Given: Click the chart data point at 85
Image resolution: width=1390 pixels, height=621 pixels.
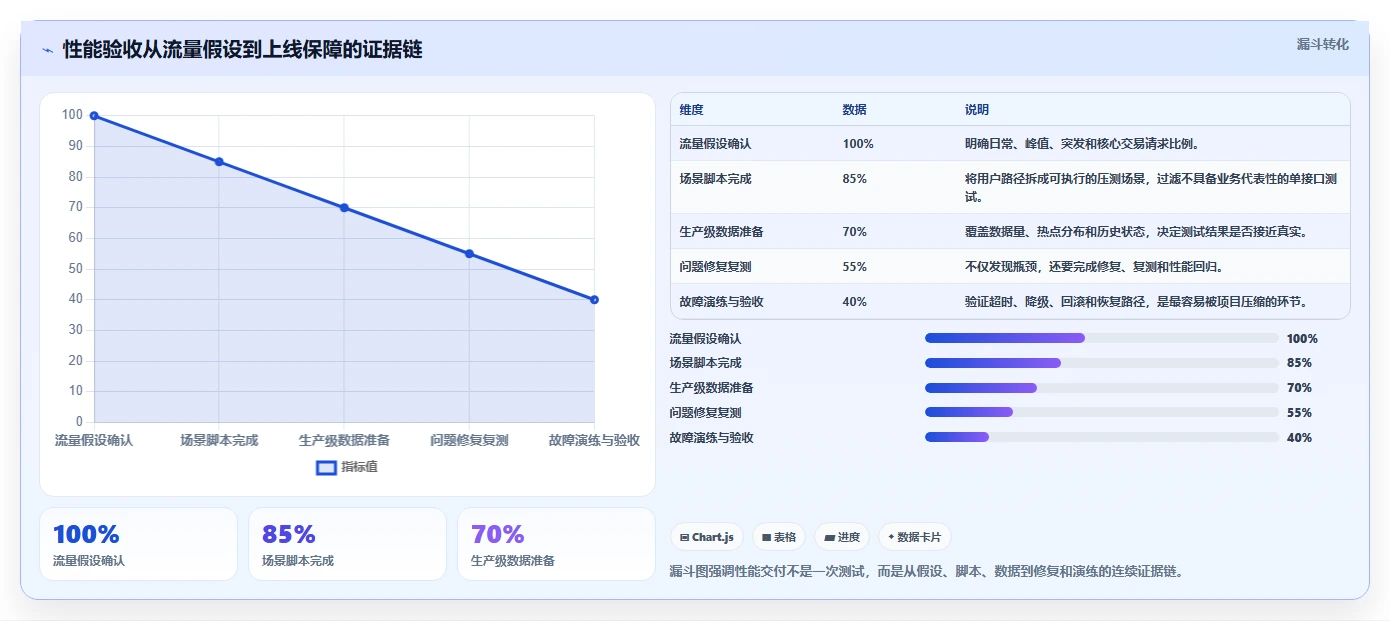Looking at the screenshot, I should (219, 162).
